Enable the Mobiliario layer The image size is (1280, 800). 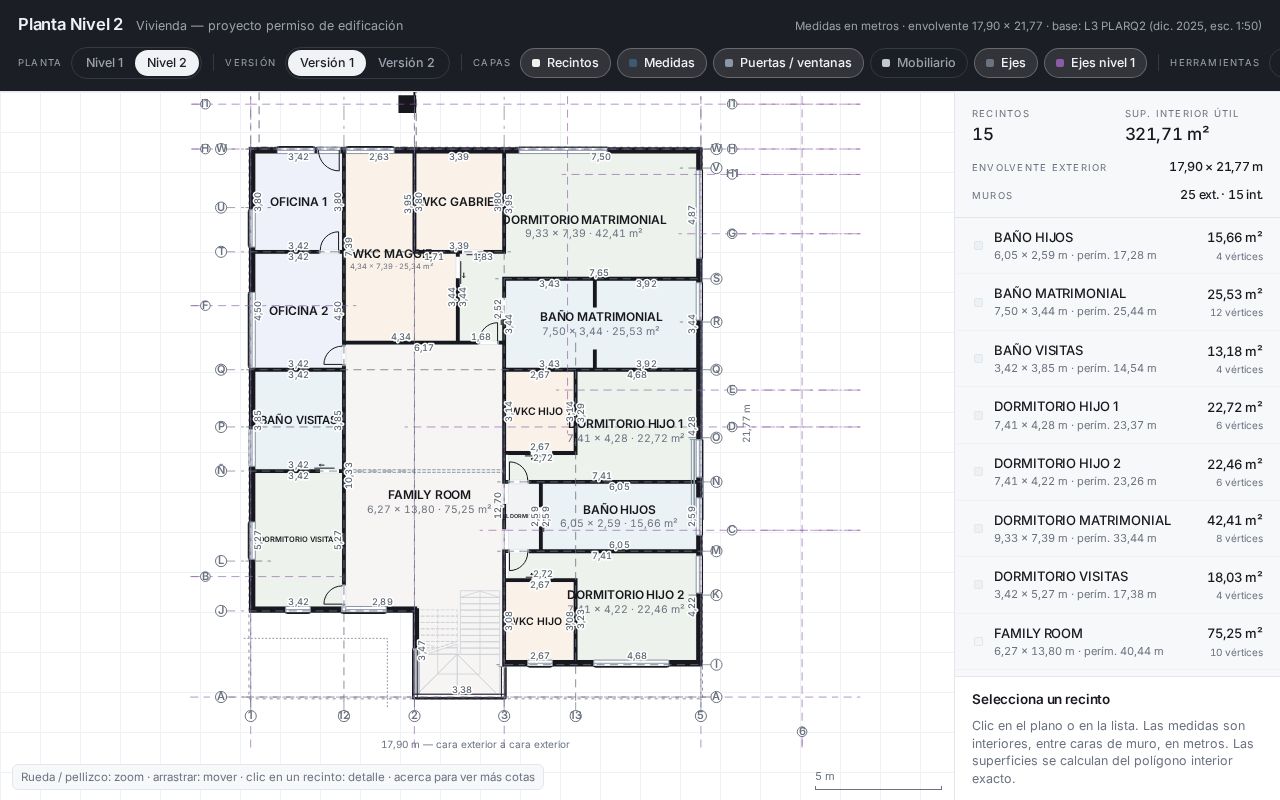point(919,63)
